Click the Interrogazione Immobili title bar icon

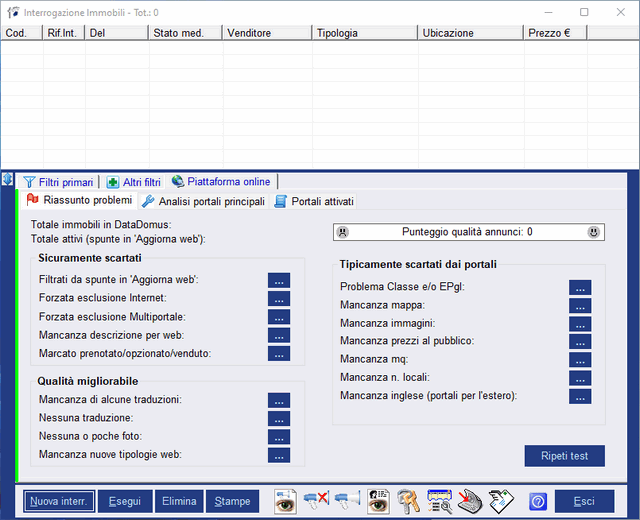pyautogui.click(x=13, y=12)
